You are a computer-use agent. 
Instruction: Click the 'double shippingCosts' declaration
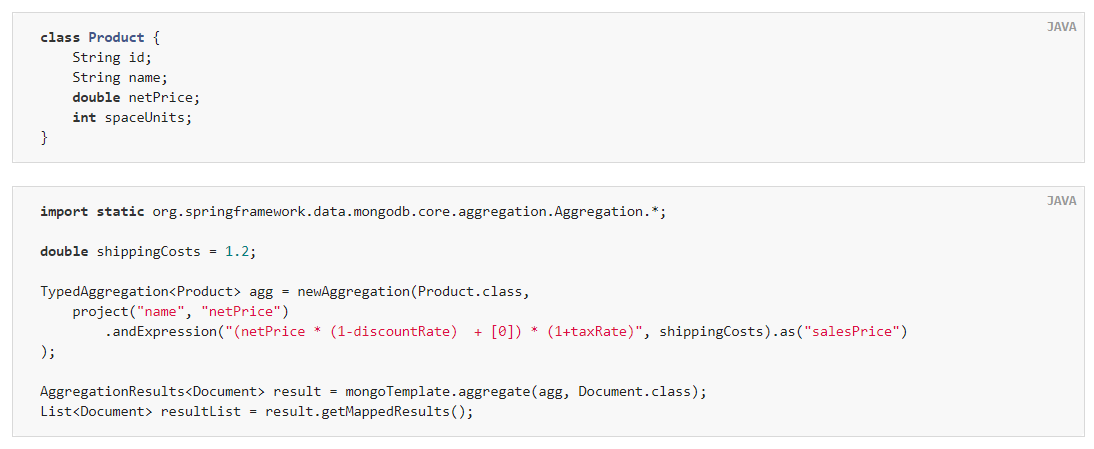click(120, 252)
